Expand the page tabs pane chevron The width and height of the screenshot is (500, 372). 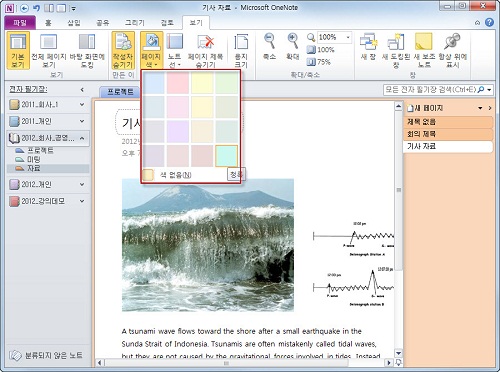tap(490, 108)
